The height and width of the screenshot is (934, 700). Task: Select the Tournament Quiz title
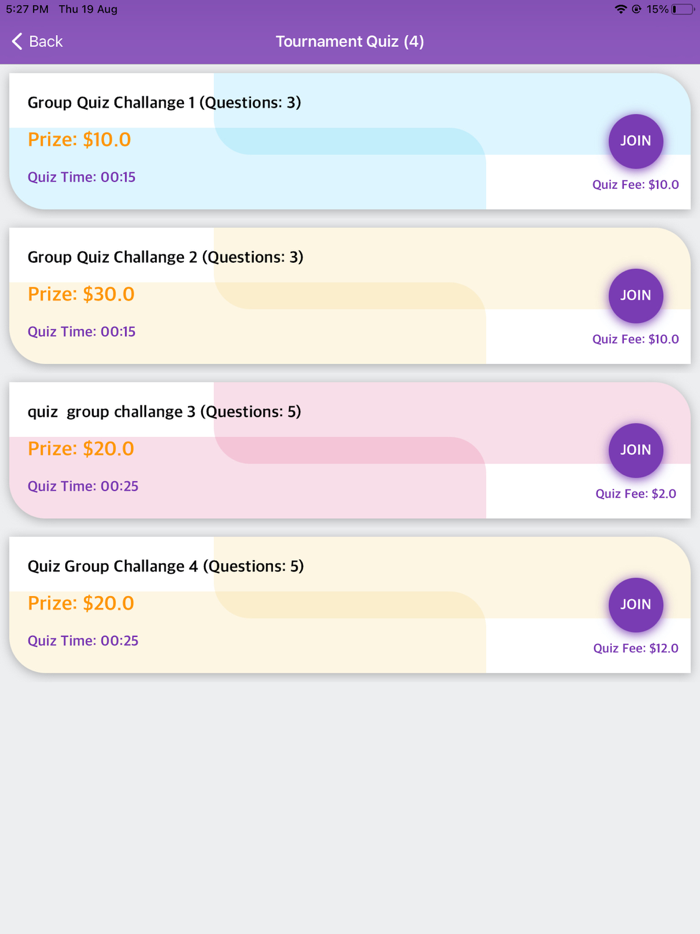tap(349, 41)
